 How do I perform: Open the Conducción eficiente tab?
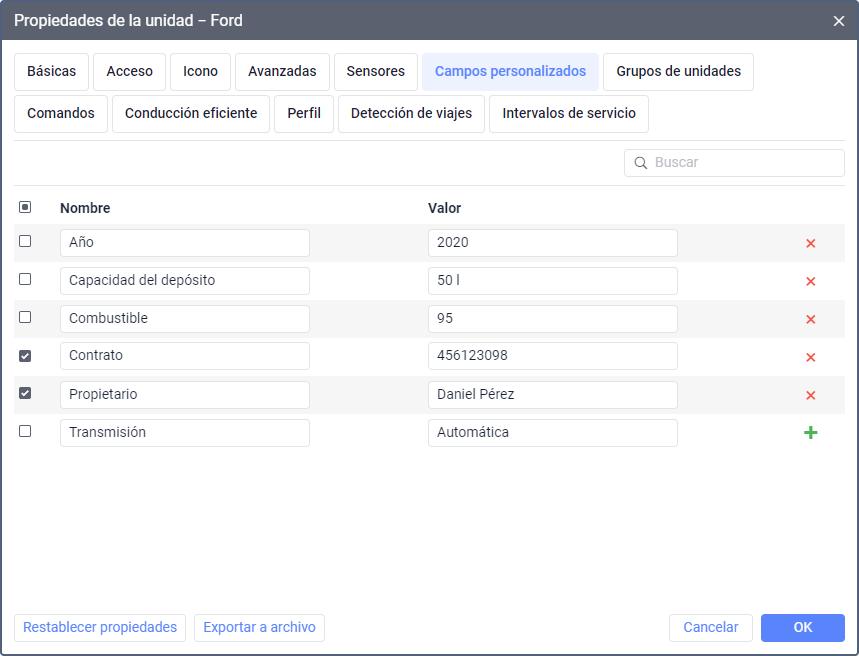coord(191,114)
